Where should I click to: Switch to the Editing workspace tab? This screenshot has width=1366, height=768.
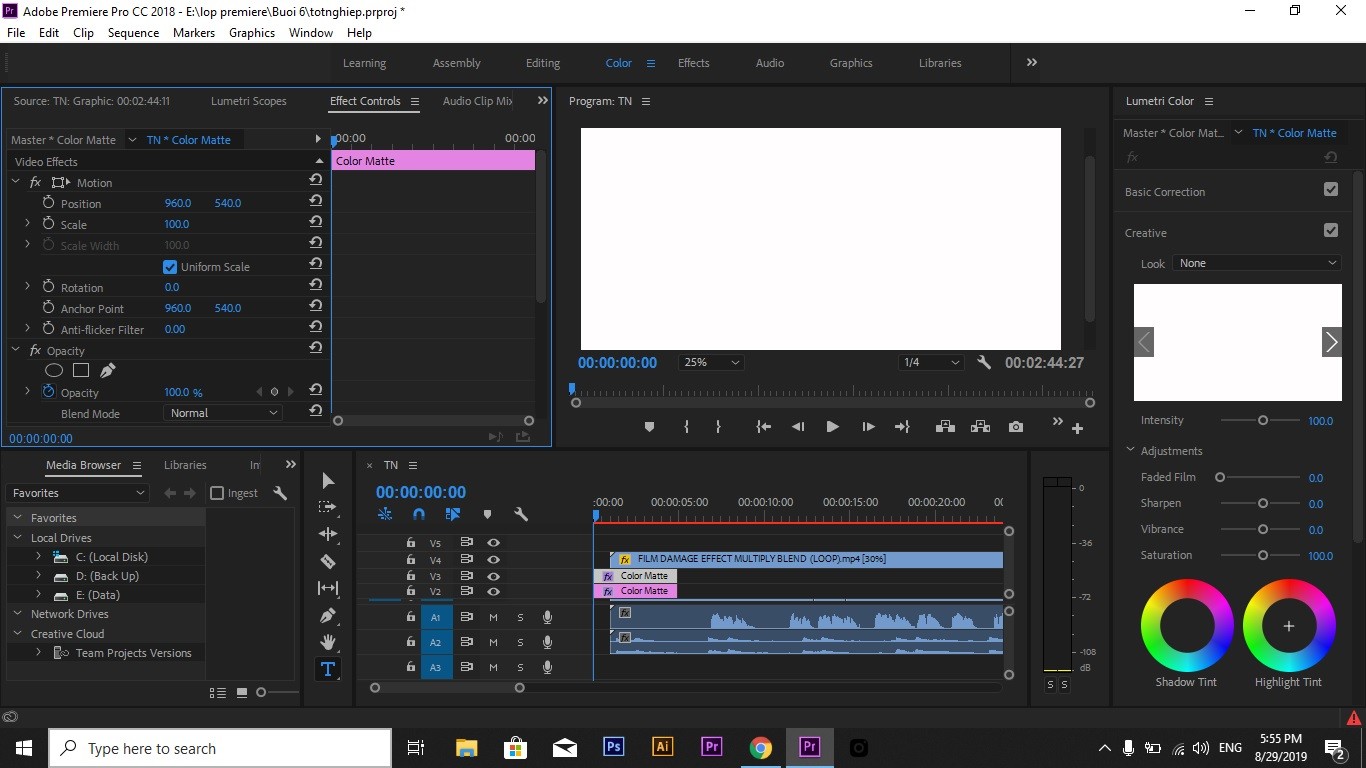tap(543, 63)
